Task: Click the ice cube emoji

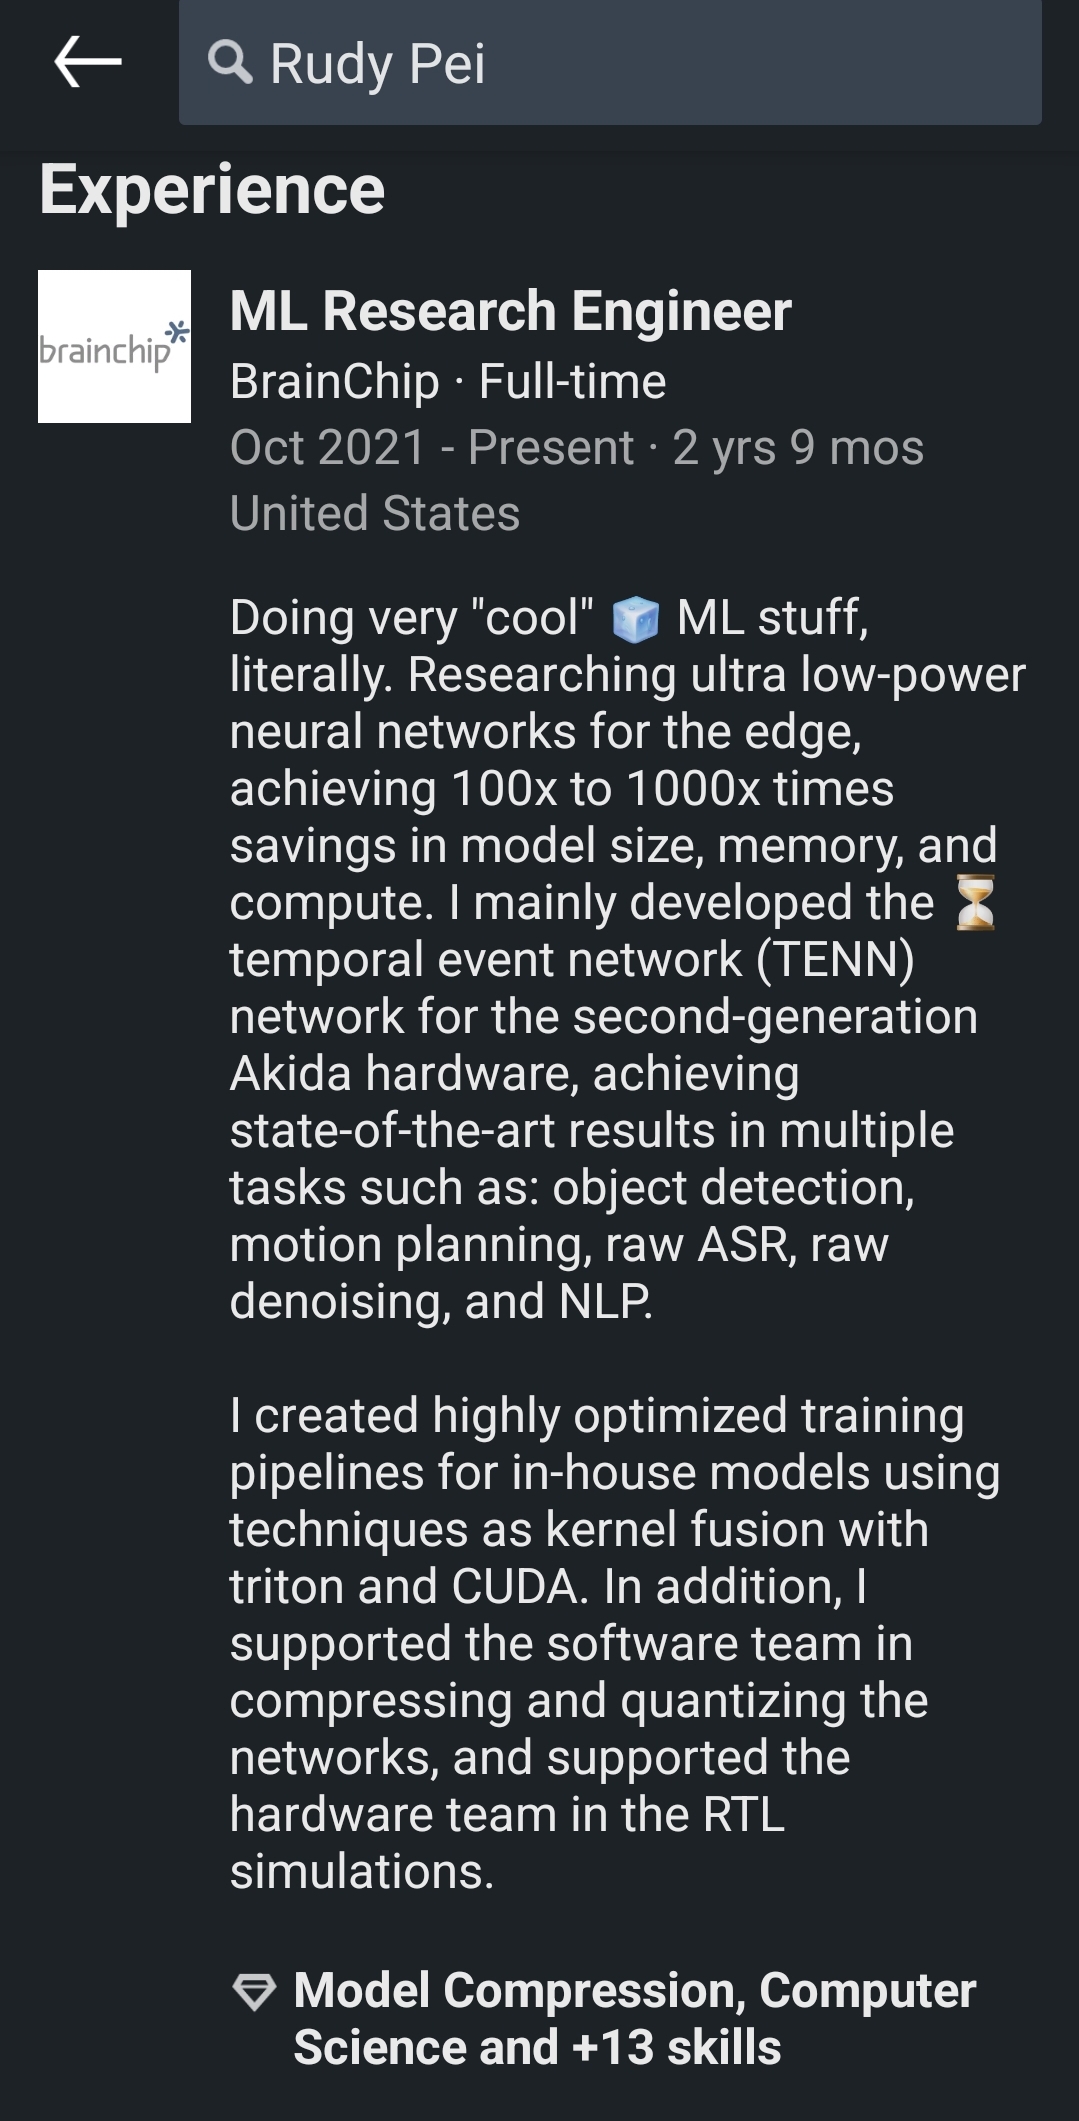Action: click(x=635, y=618)
